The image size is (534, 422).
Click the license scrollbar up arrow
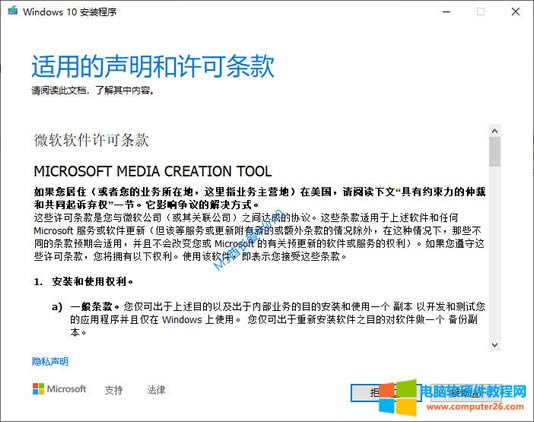click(x=495, y=131)
